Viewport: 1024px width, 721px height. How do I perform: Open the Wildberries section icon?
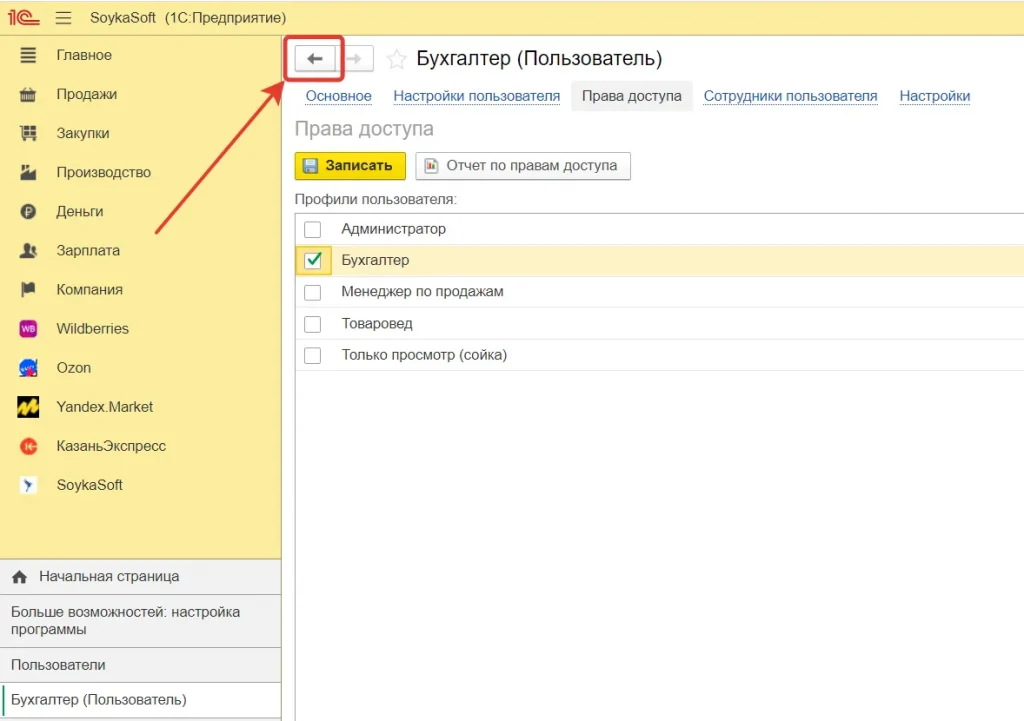28,329
